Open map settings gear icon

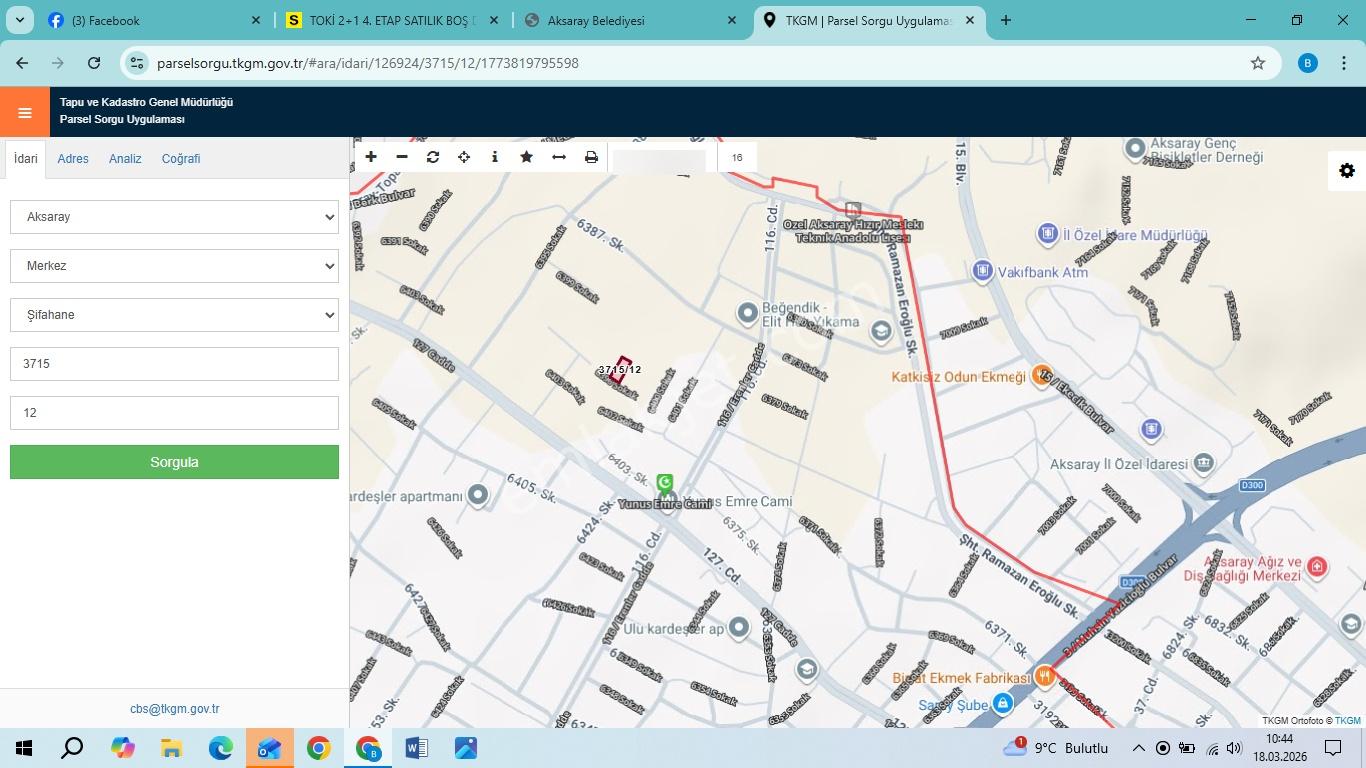pyautogui.click(x=1347, y=171)
